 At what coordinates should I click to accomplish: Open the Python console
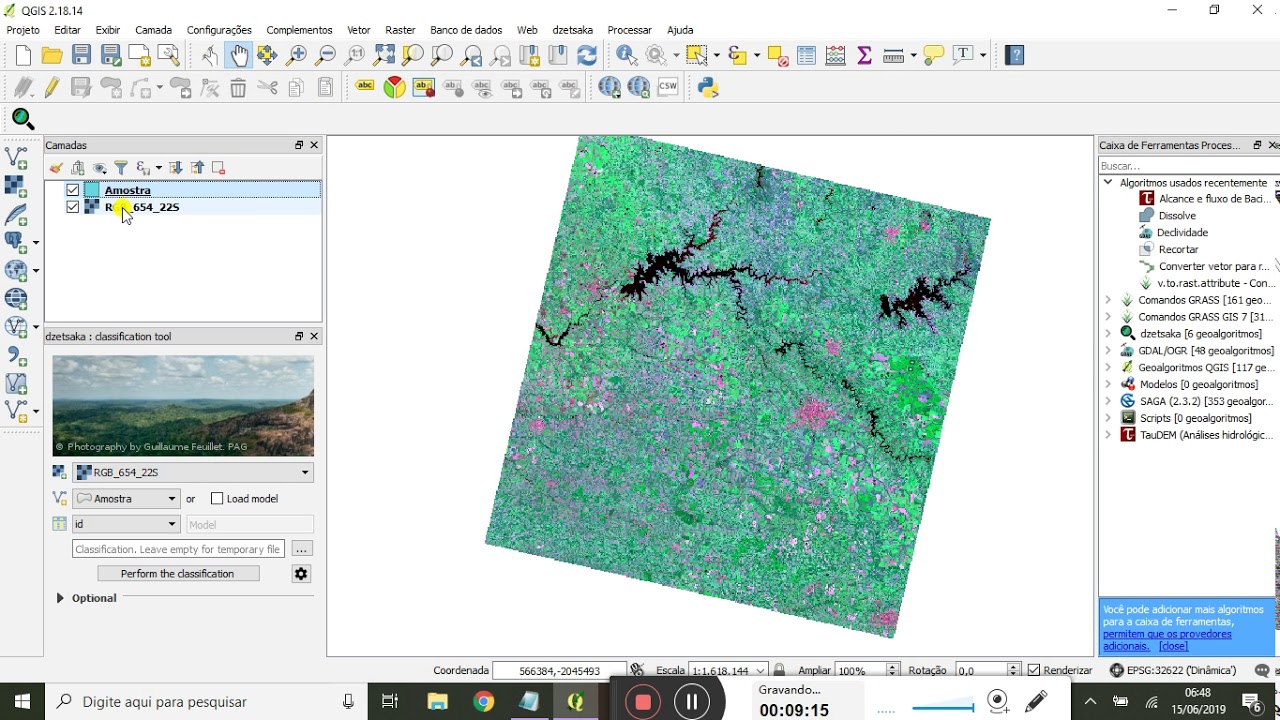(x=709, y=88)
